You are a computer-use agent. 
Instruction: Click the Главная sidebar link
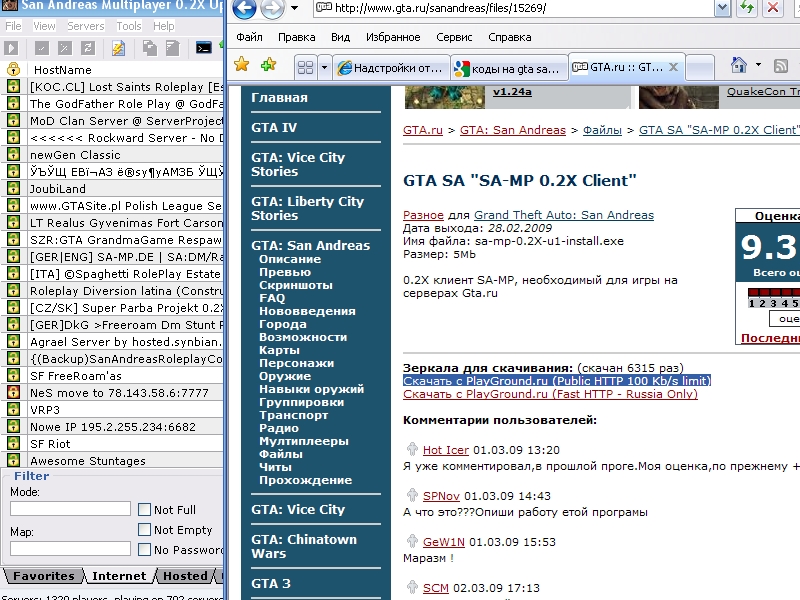coord(279,97)
